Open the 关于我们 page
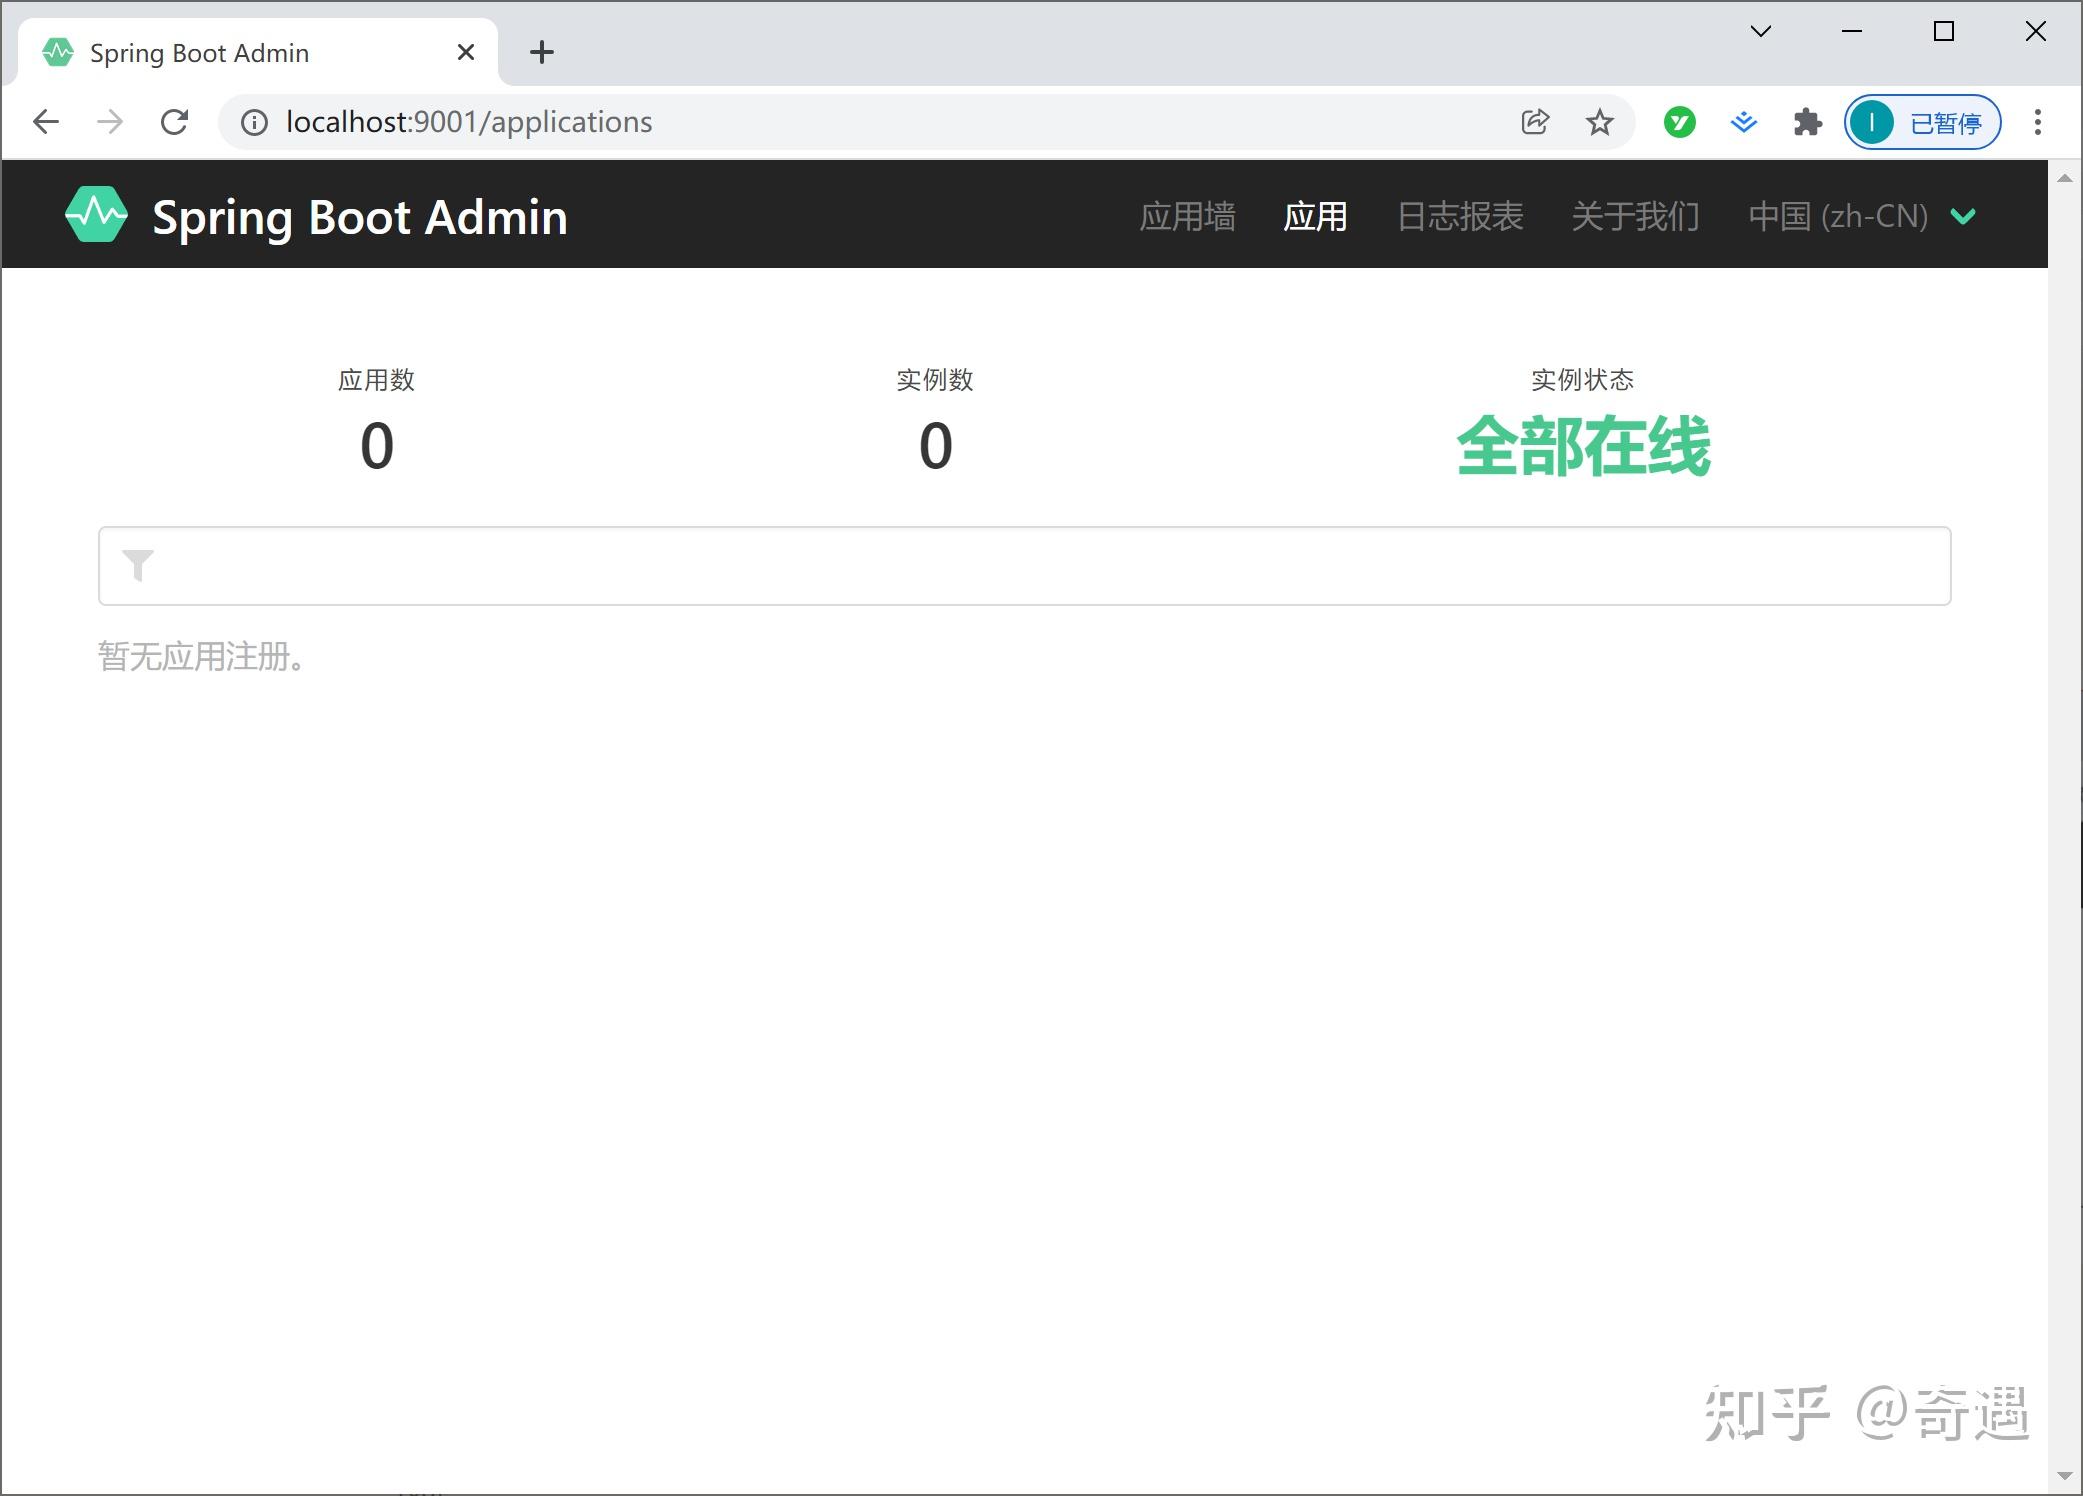The image size is (2083, 1496). coord(1634,216)
